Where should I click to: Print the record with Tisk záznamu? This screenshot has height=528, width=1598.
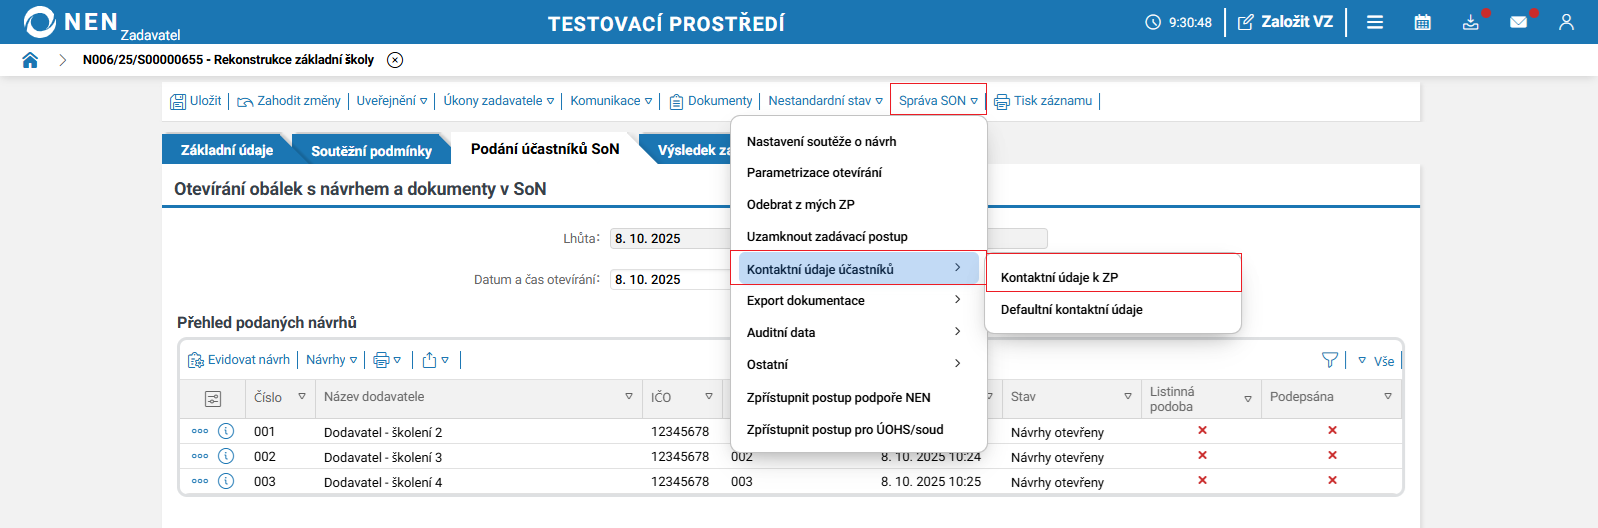pos(1043,101)
